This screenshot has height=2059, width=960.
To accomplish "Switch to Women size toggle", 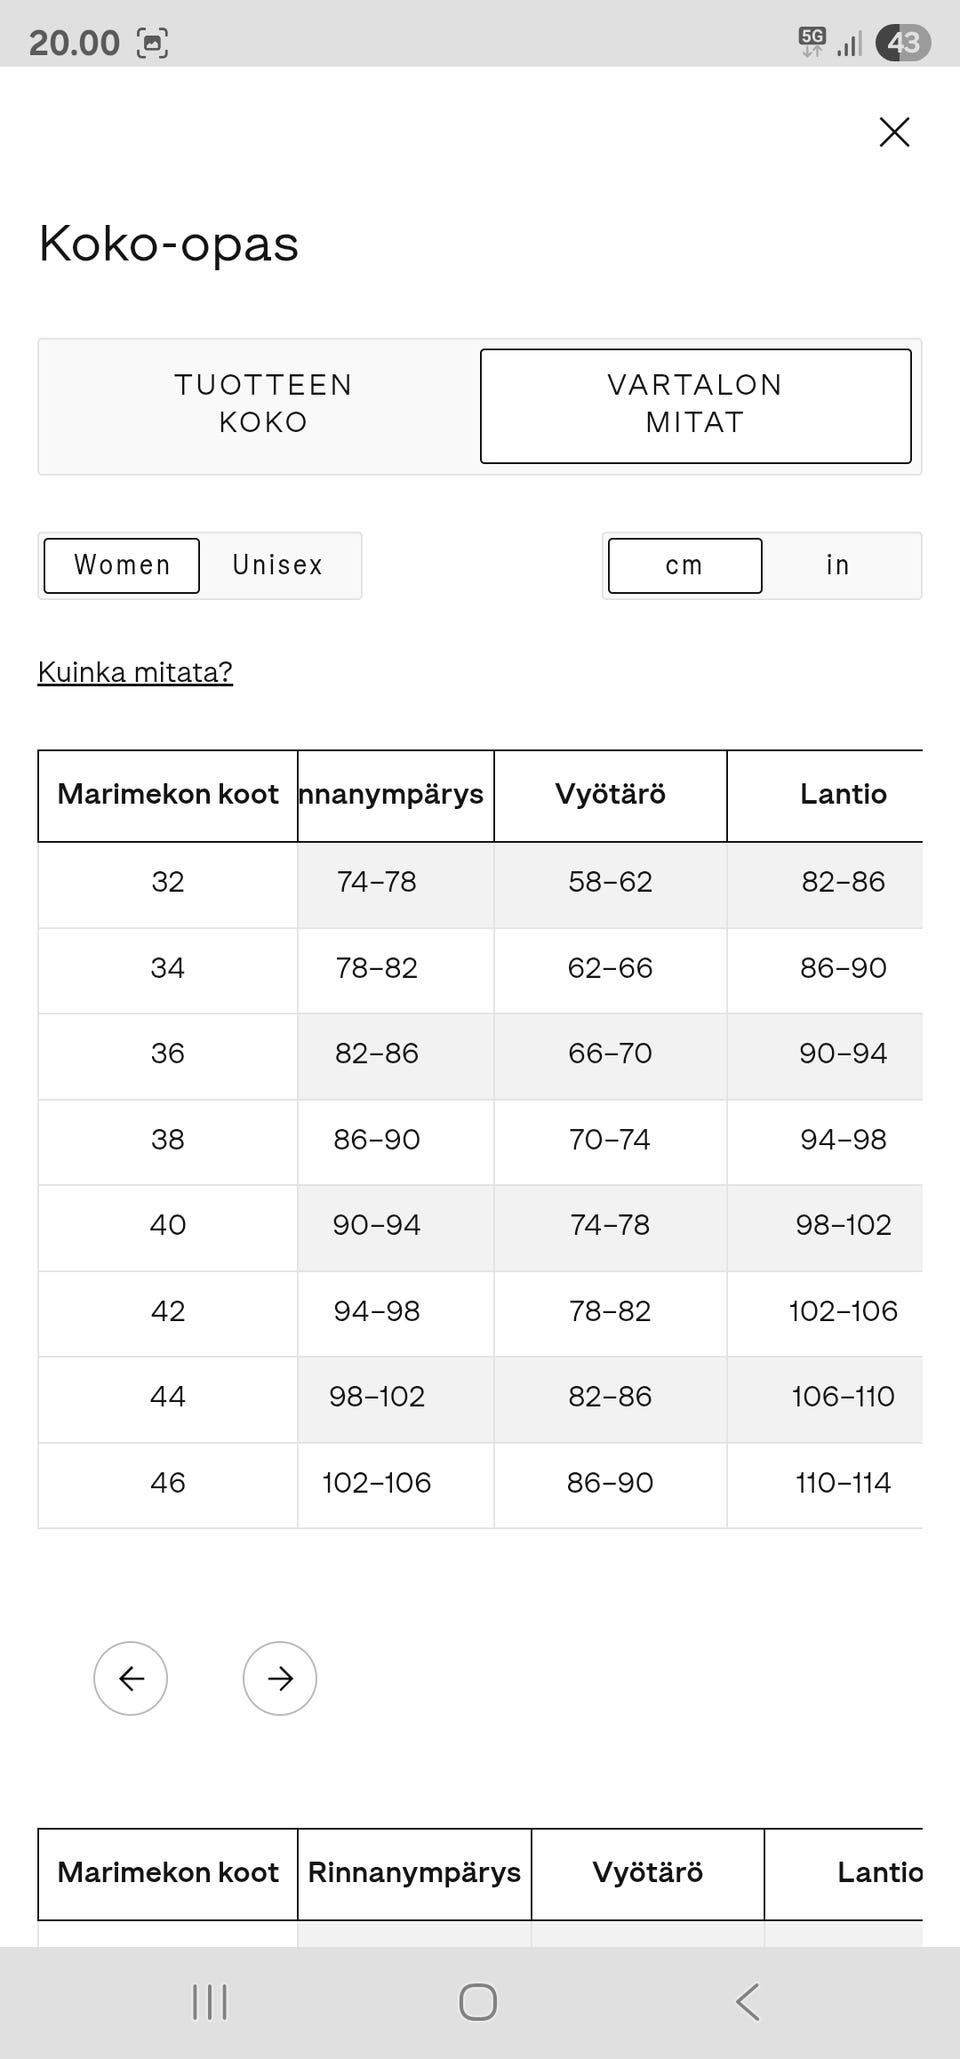I will (122, 565).
